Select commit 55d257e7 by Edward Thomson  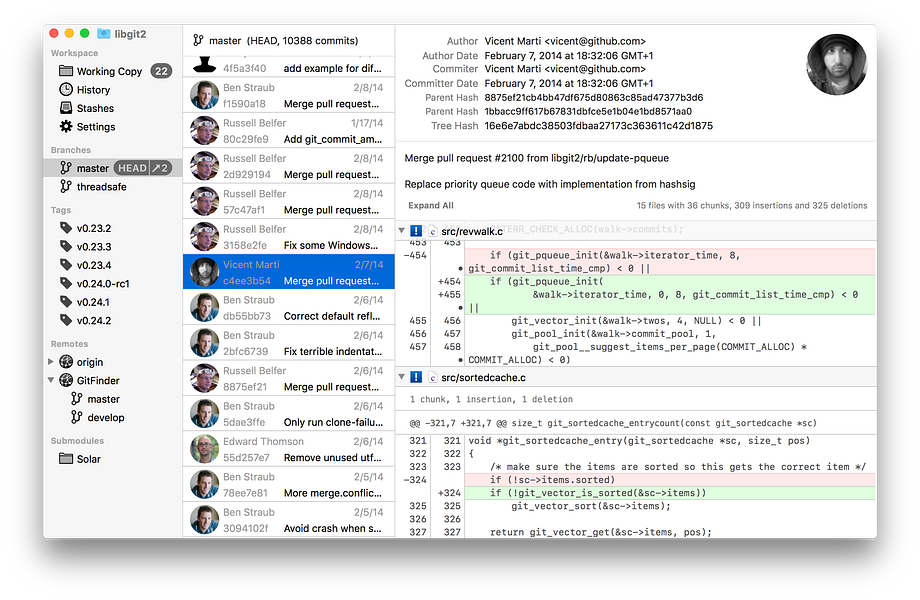pos(289,449)
